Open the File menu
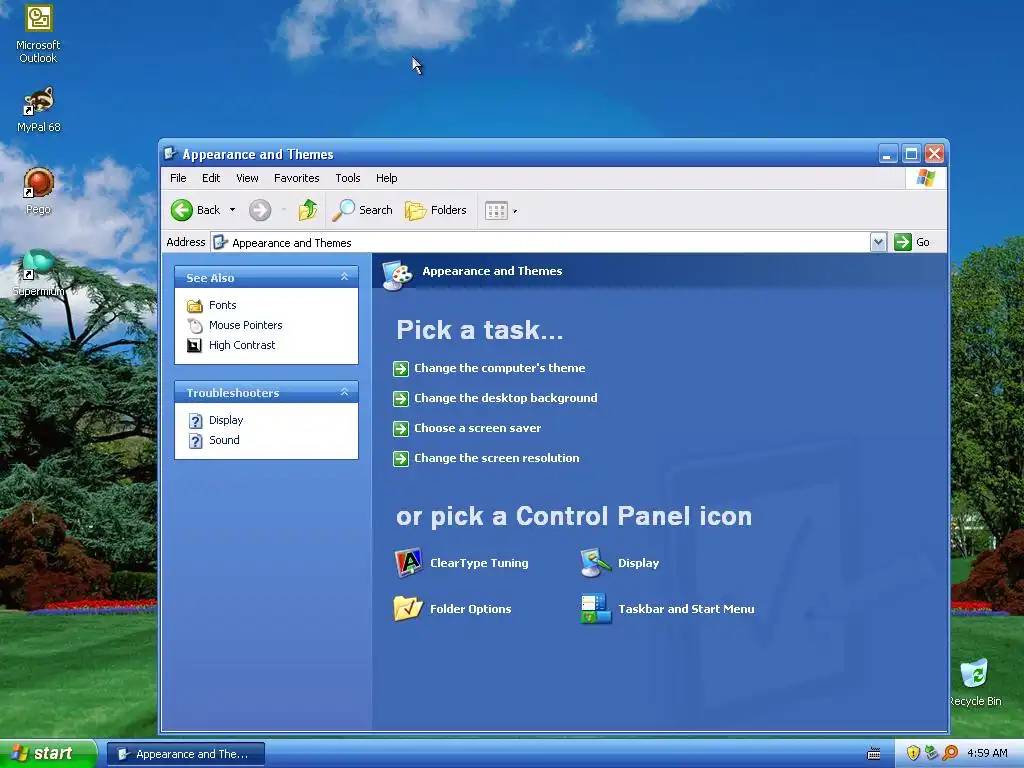 178,178
